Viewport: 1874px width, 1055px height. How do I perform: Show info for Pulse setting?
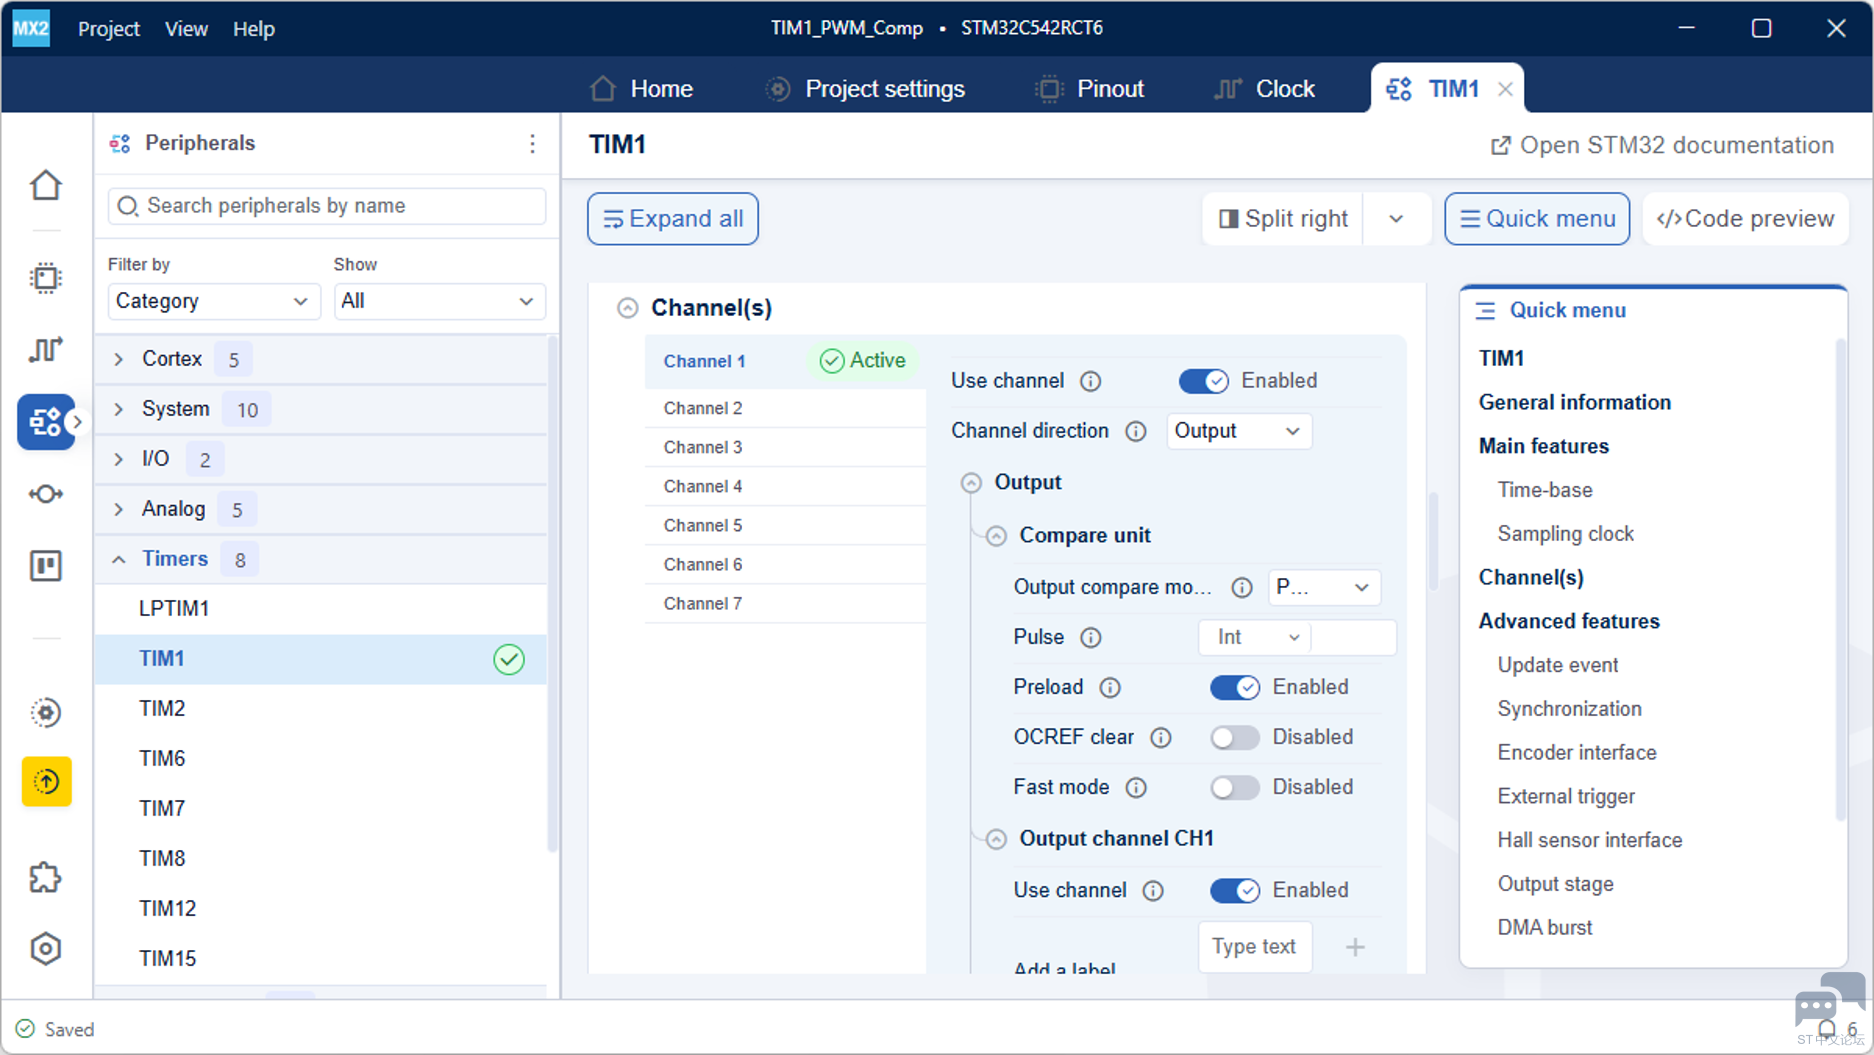(1091, 637)
